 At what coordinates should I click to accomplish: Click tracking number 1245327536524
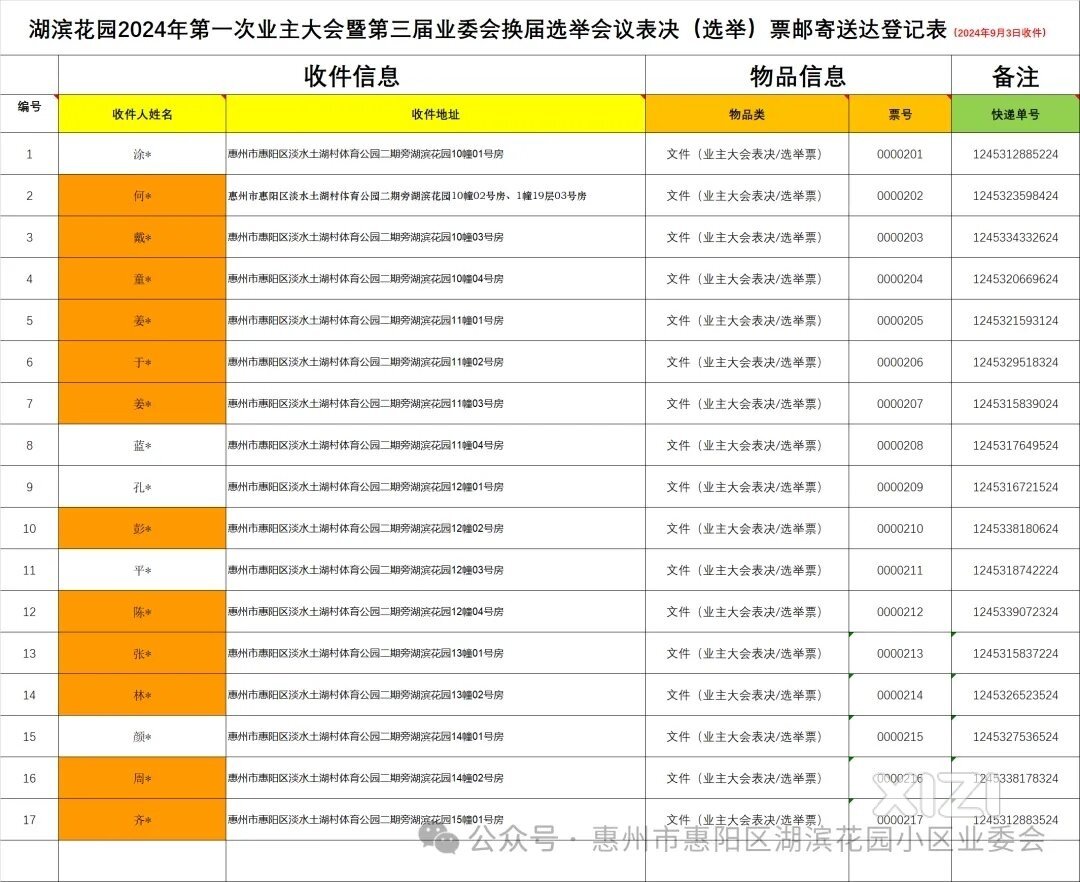click(1015, 737)
